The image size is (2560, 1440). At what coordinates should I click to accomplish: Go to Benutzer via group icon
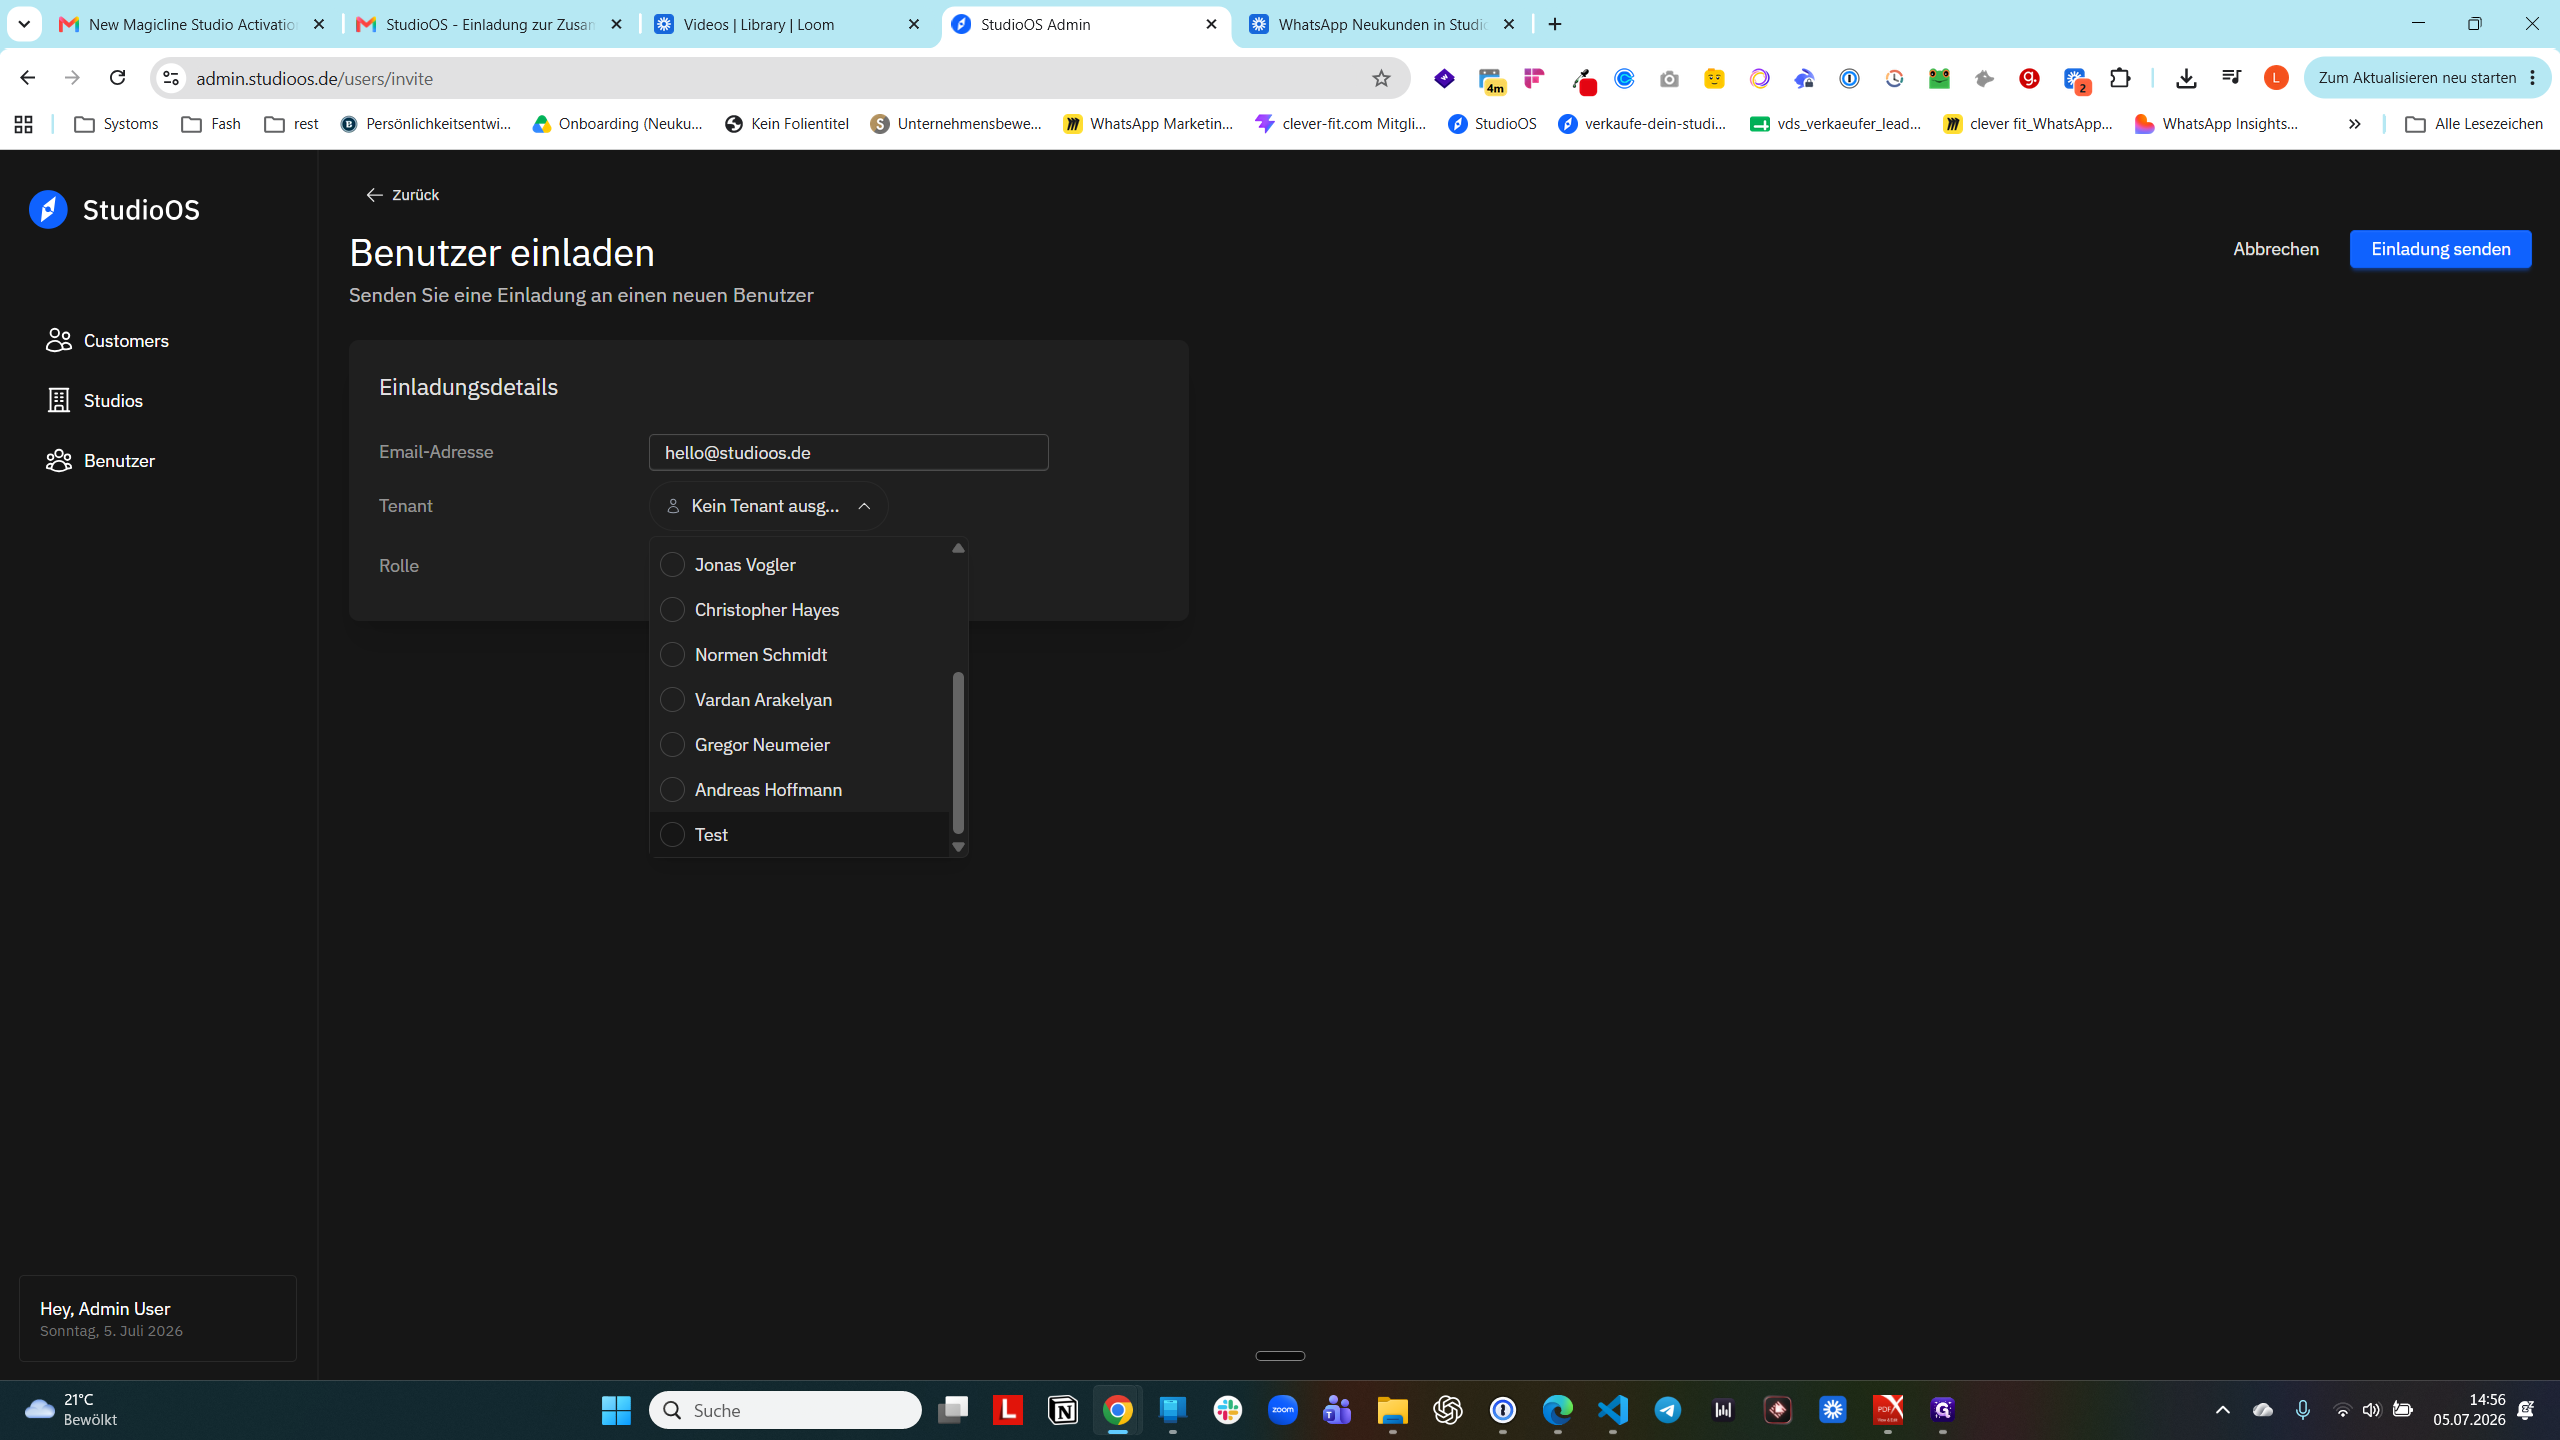pyautogui.click(x=59, y=461)
